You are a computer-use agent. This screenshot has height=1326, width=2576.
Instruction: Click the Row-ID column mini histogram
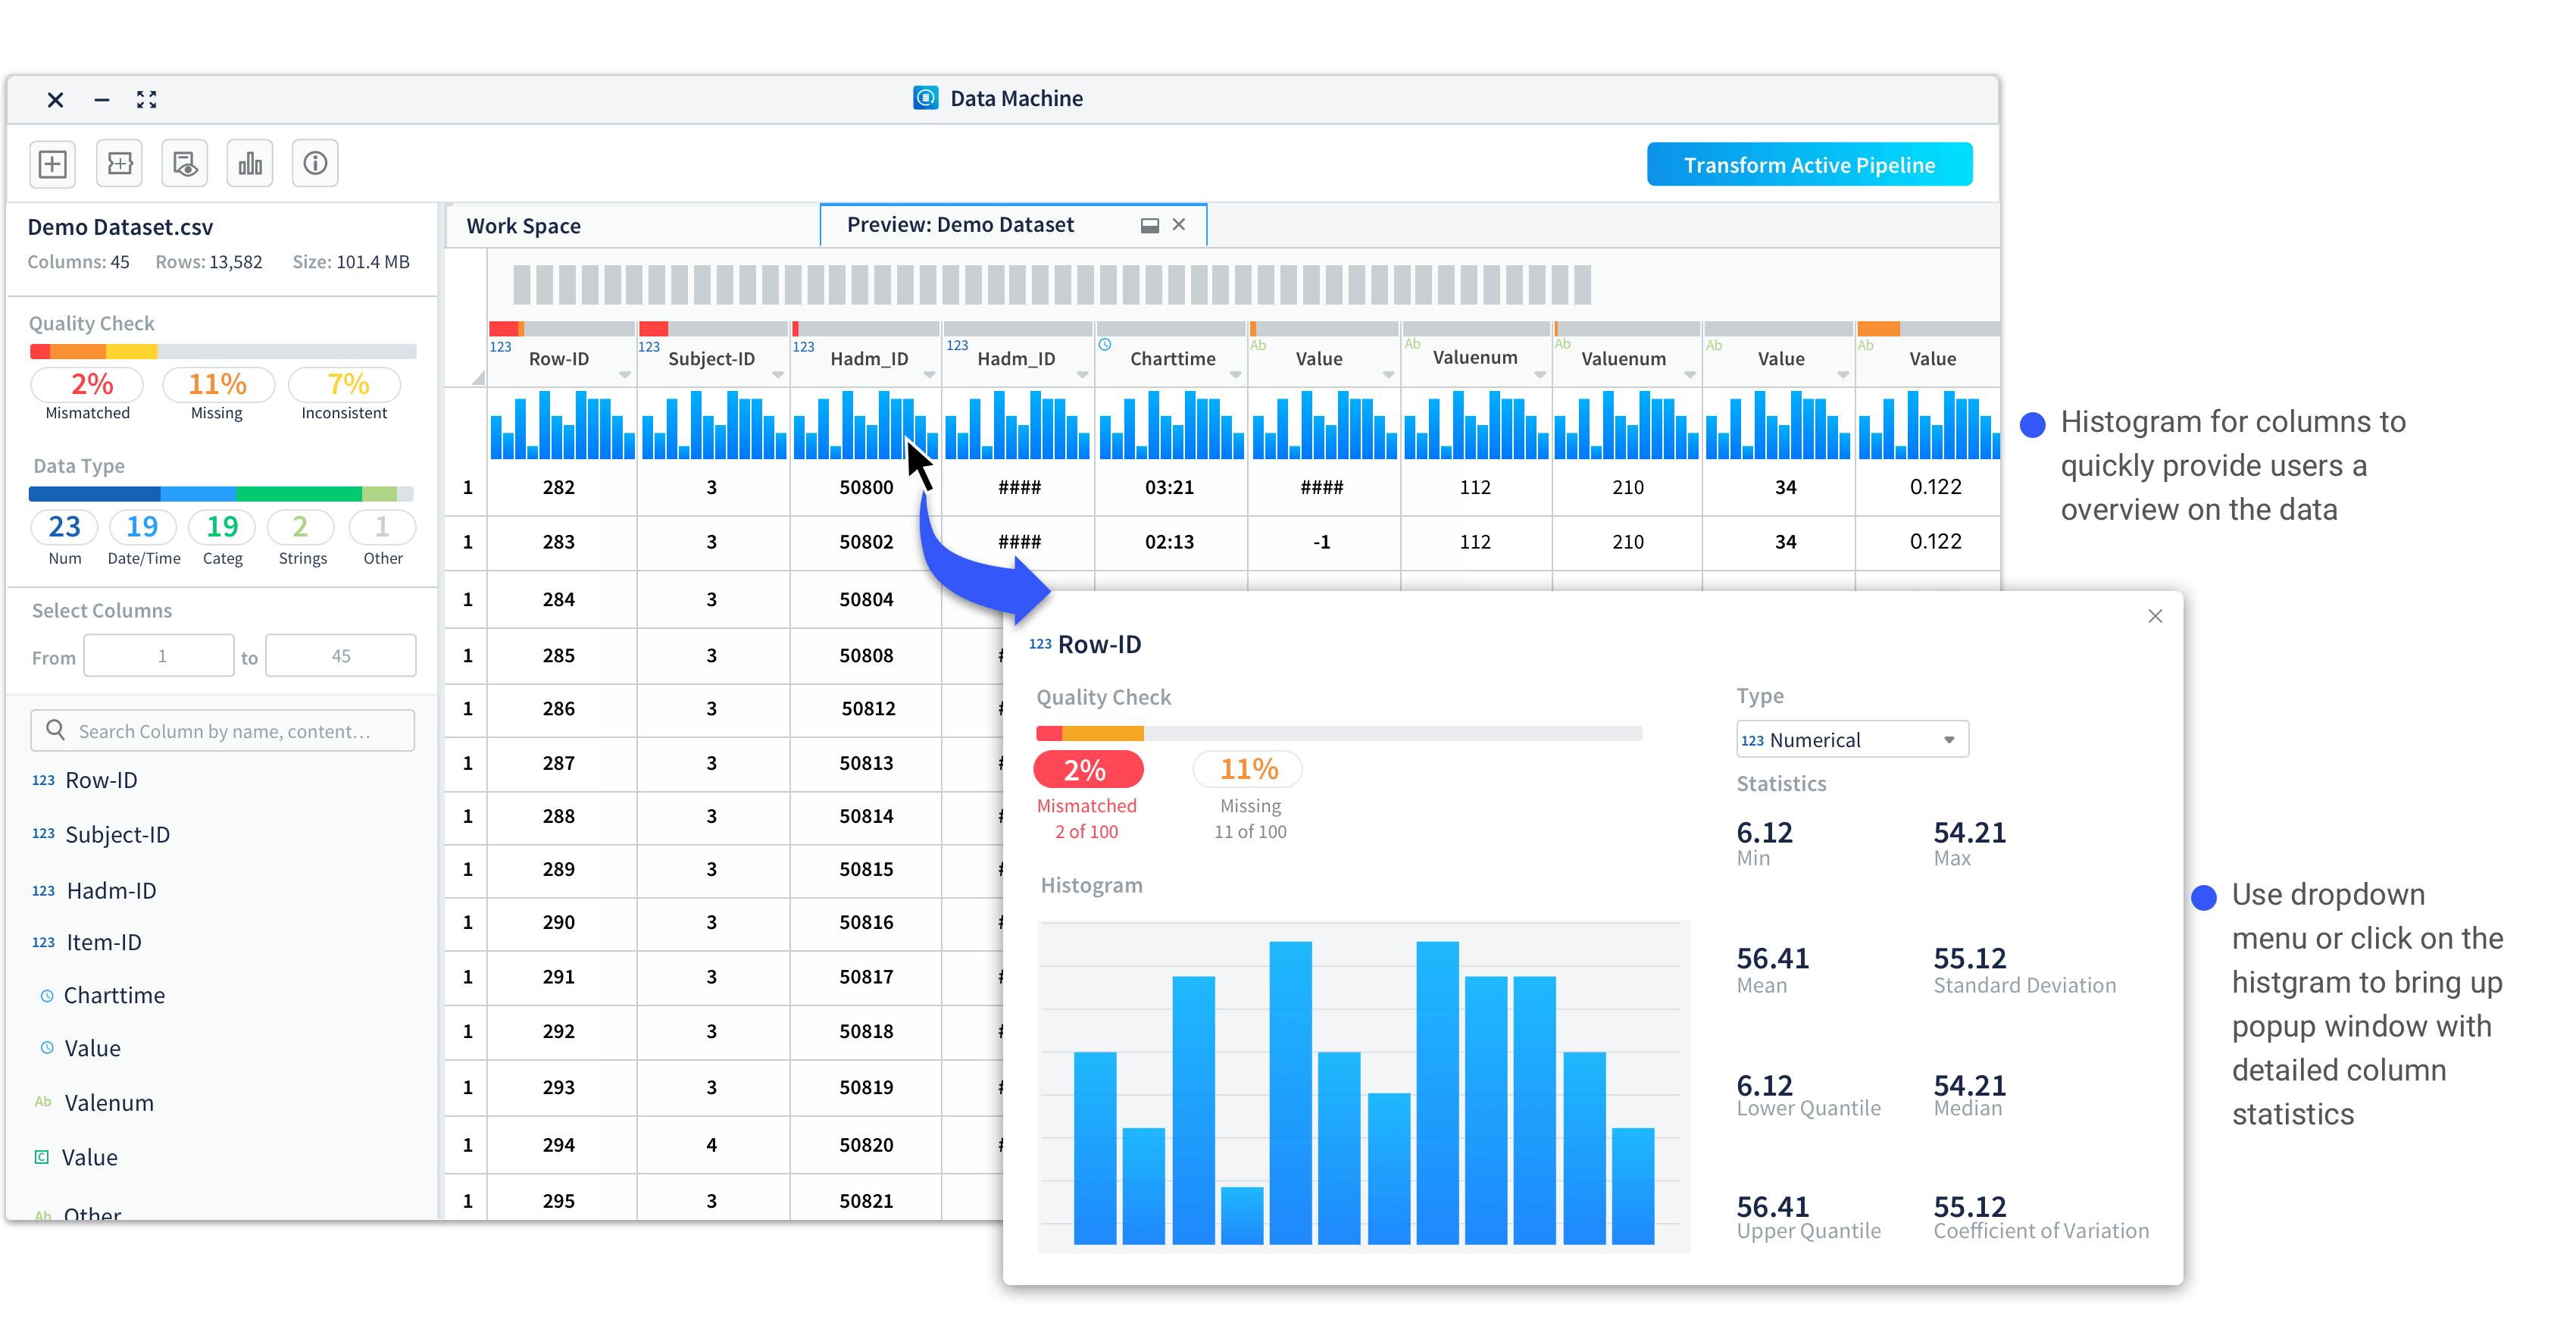(x=562, y=425)
